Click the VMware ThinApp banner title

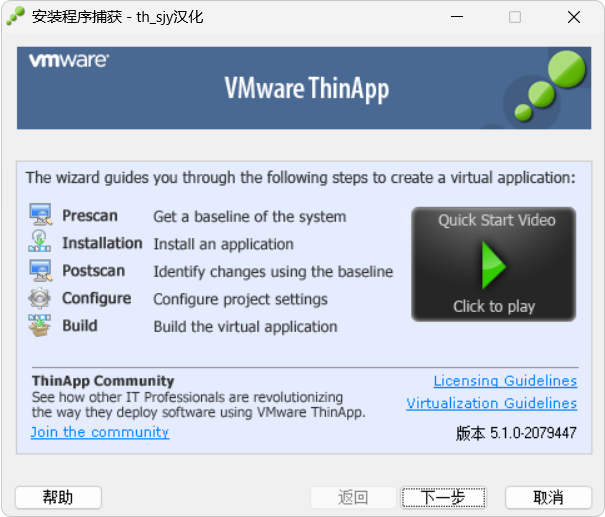(307, 89)
